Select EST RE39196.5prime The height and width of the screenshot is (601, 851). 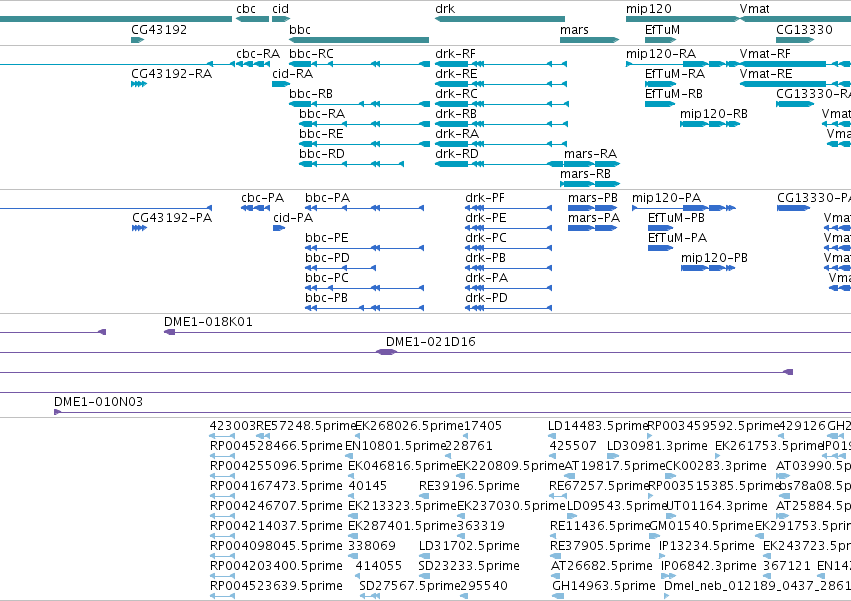(x=424, y=496)
